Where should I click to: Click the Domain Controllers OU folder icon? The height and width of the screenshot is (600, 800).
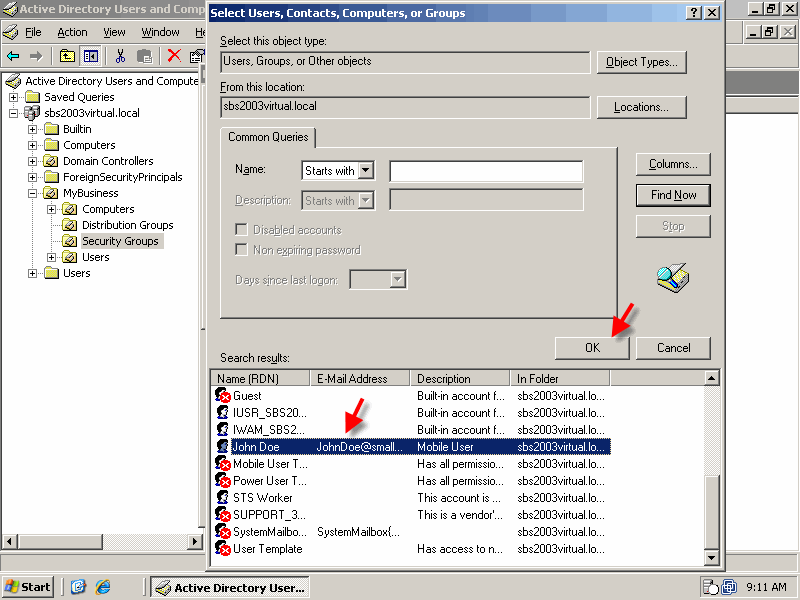click(51, 161)
